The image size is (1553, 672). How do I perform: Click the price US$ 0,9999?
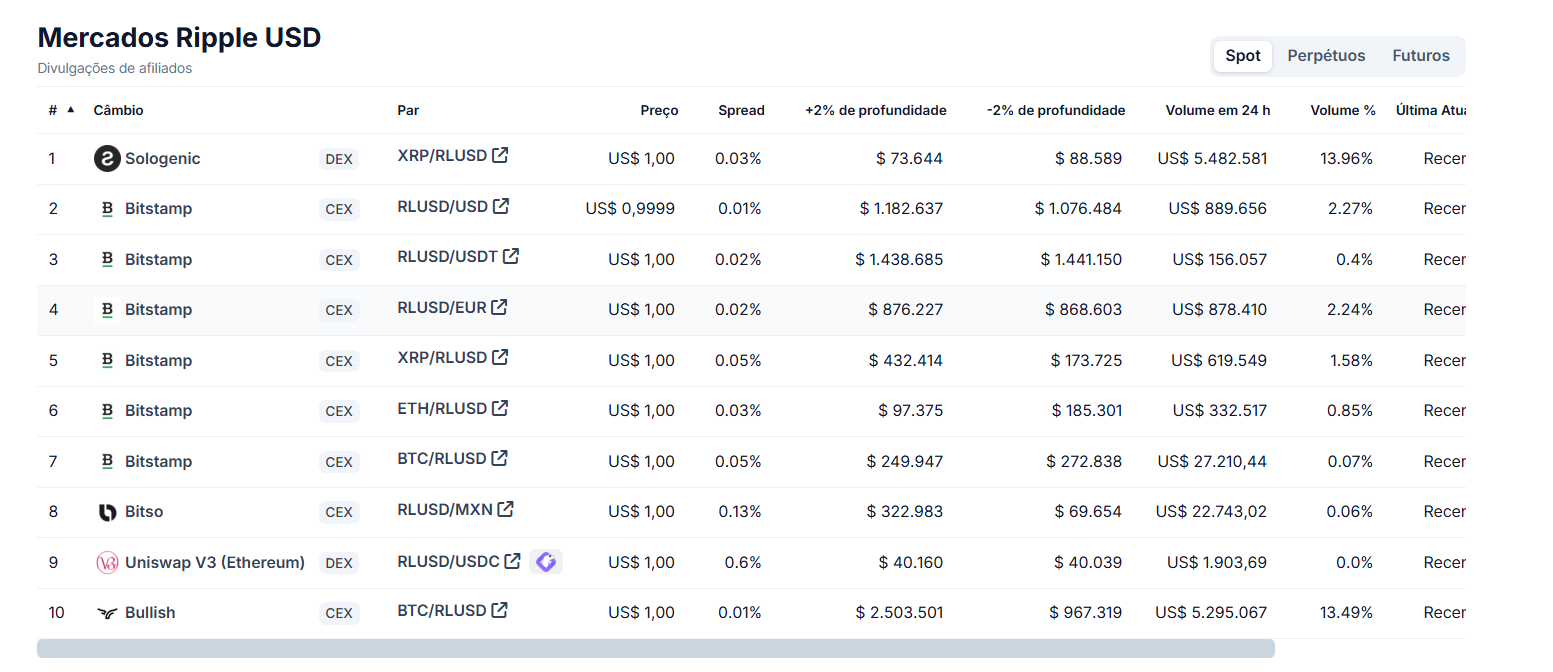[x=630, y=209]
